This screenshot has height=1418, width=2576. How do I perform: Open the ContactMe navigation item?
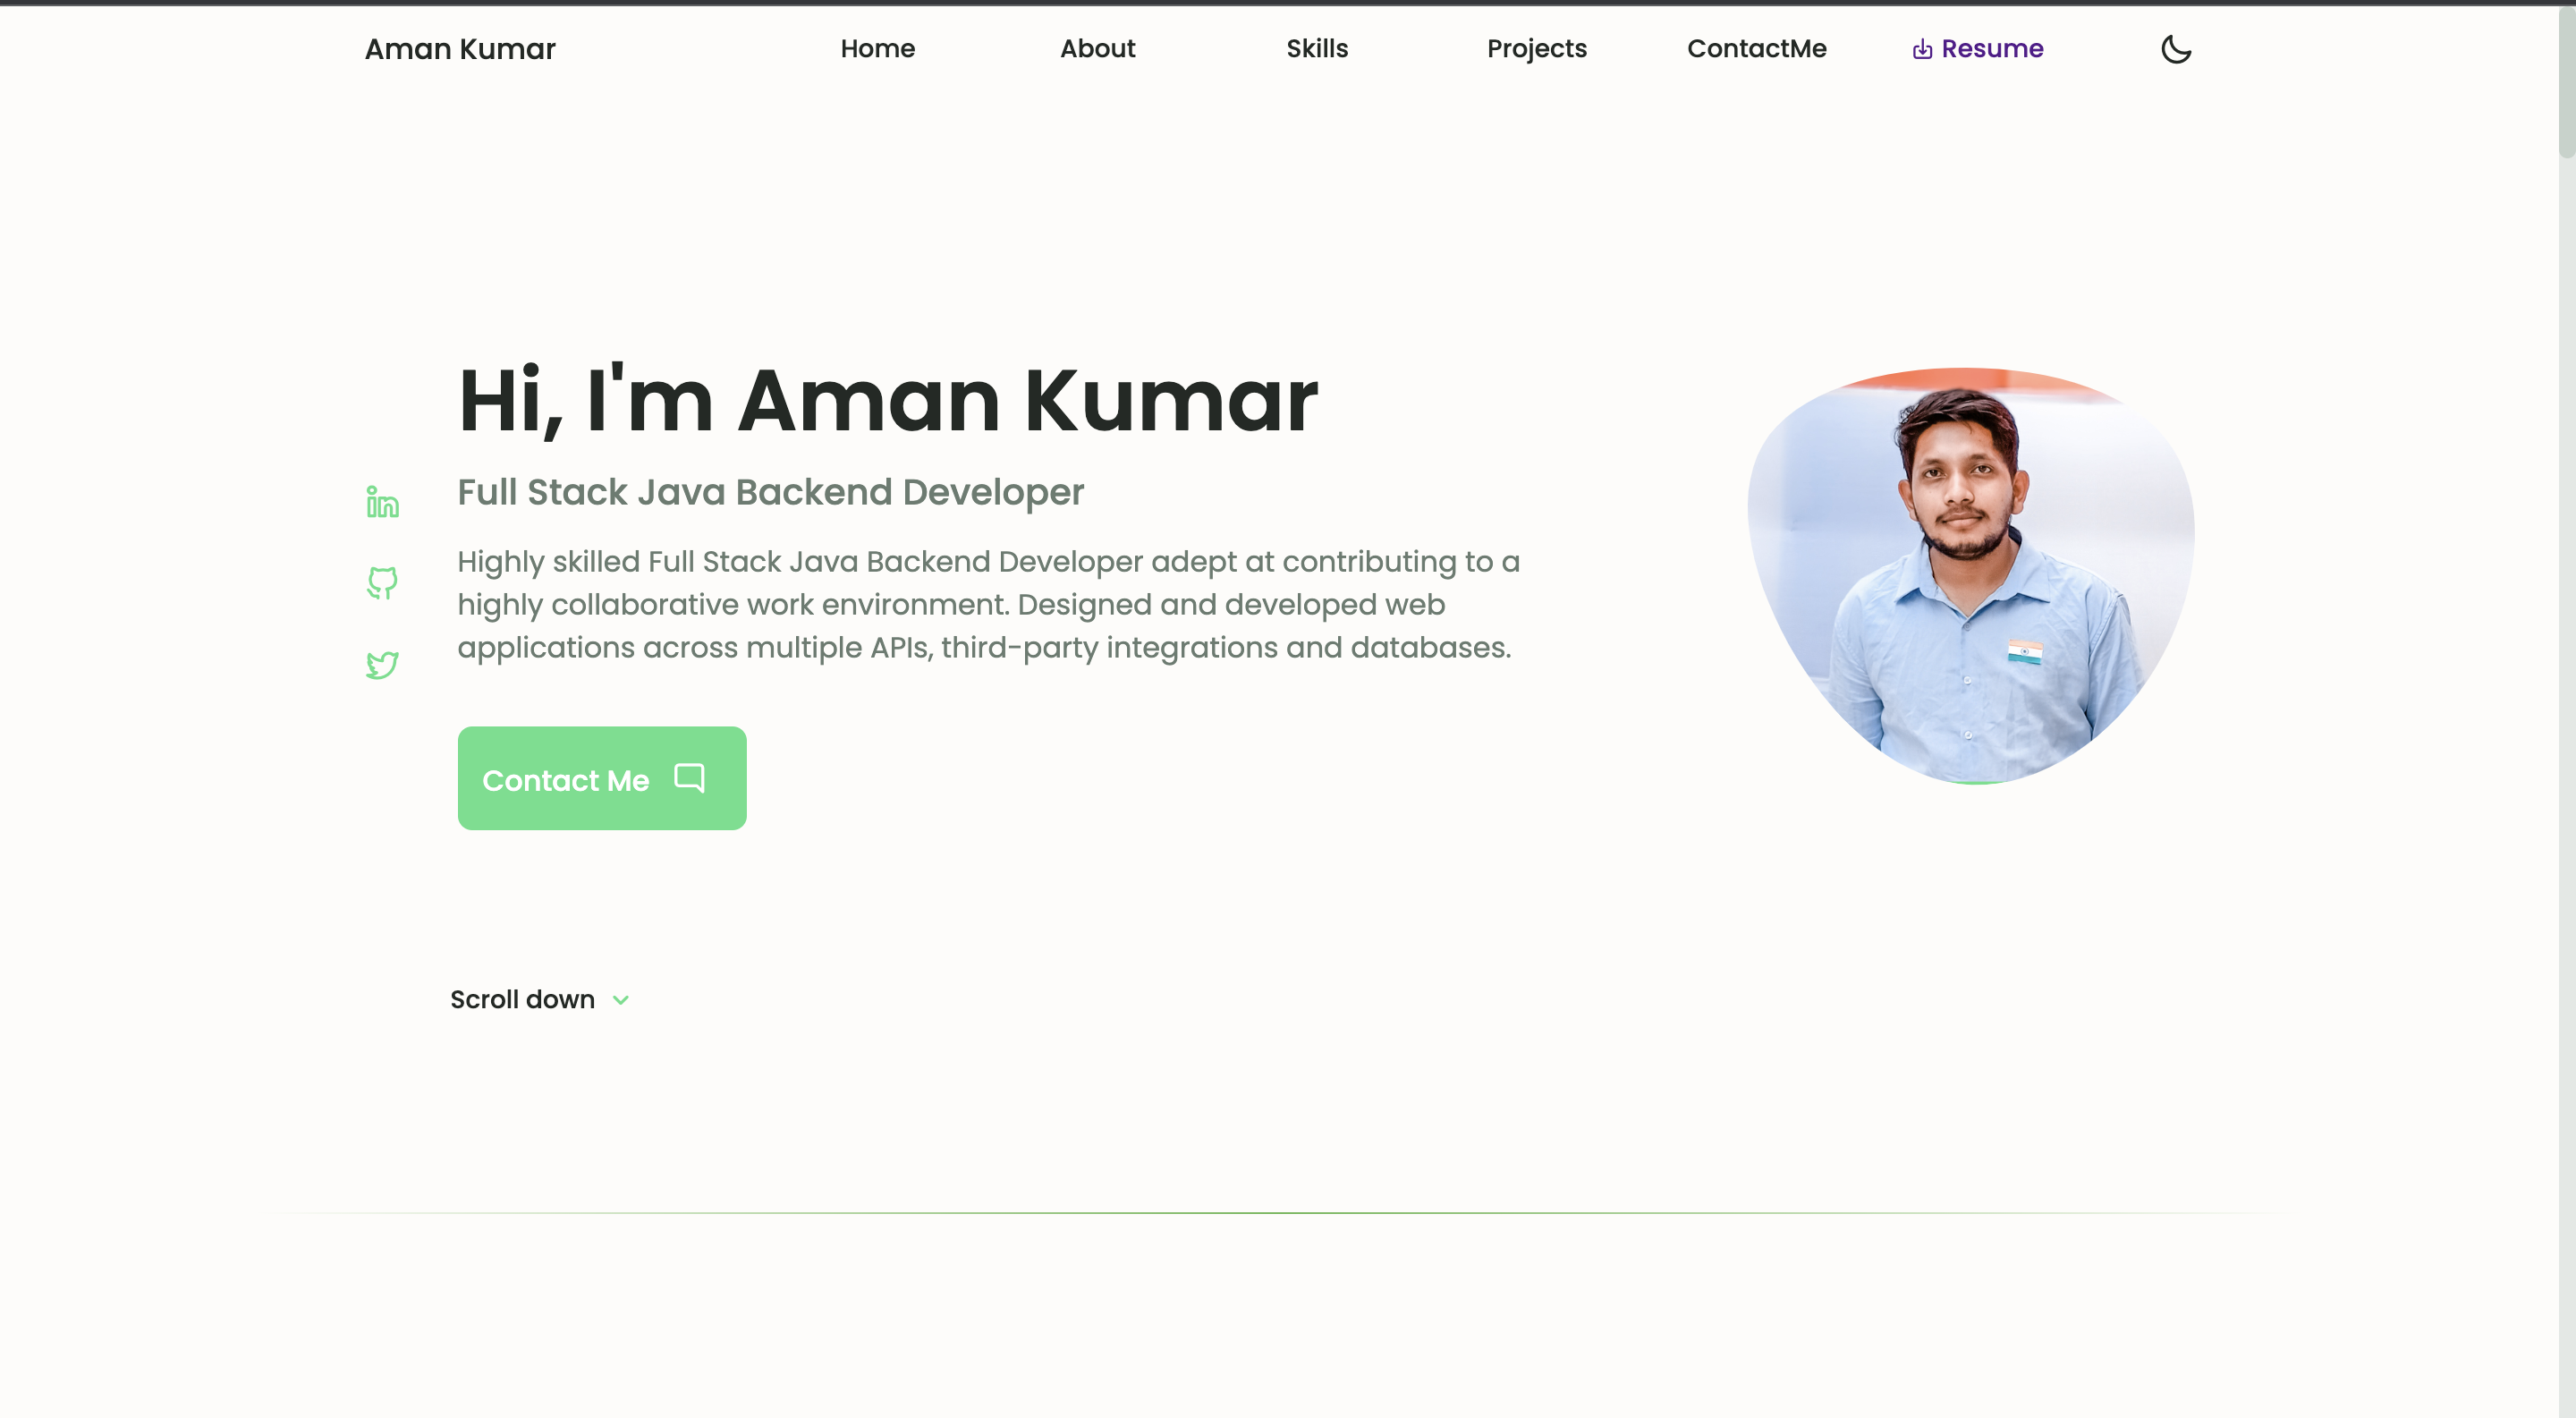tap(1757, 48)
